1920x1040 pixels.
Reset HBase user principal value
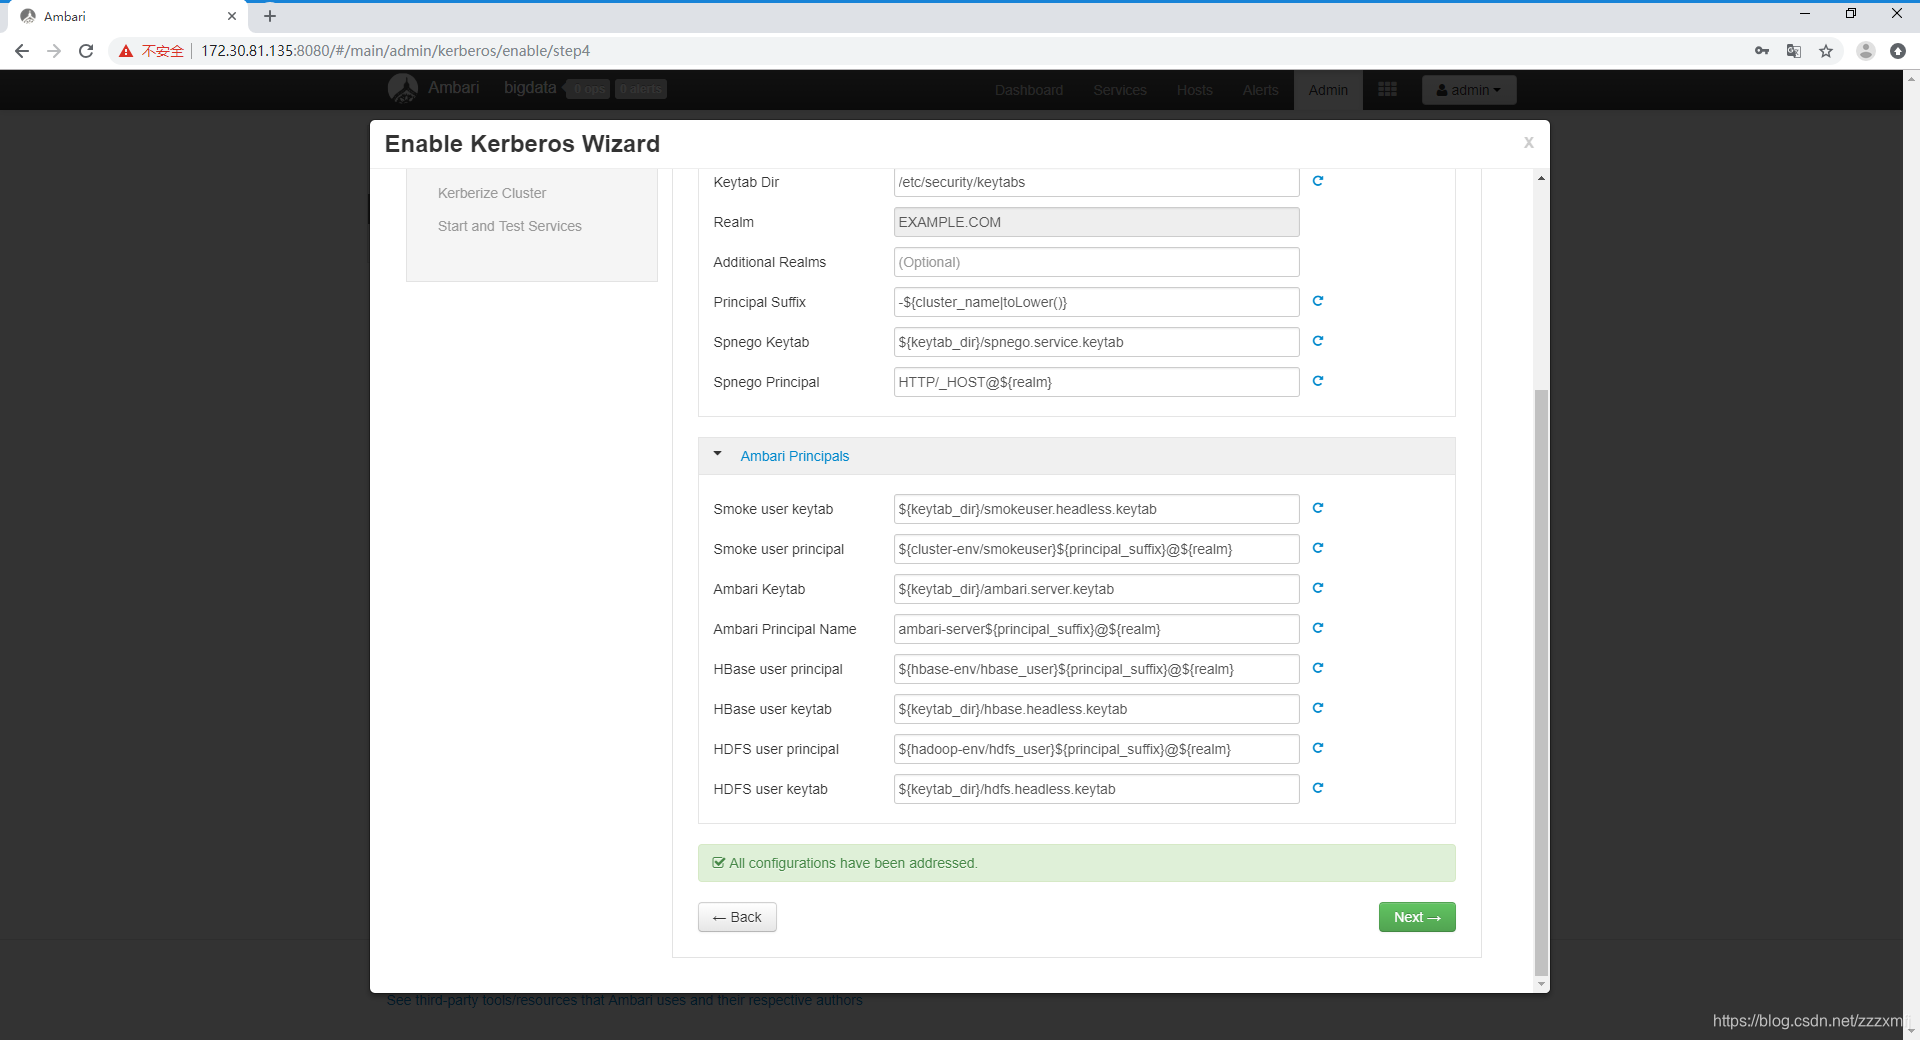(1318, 668)
